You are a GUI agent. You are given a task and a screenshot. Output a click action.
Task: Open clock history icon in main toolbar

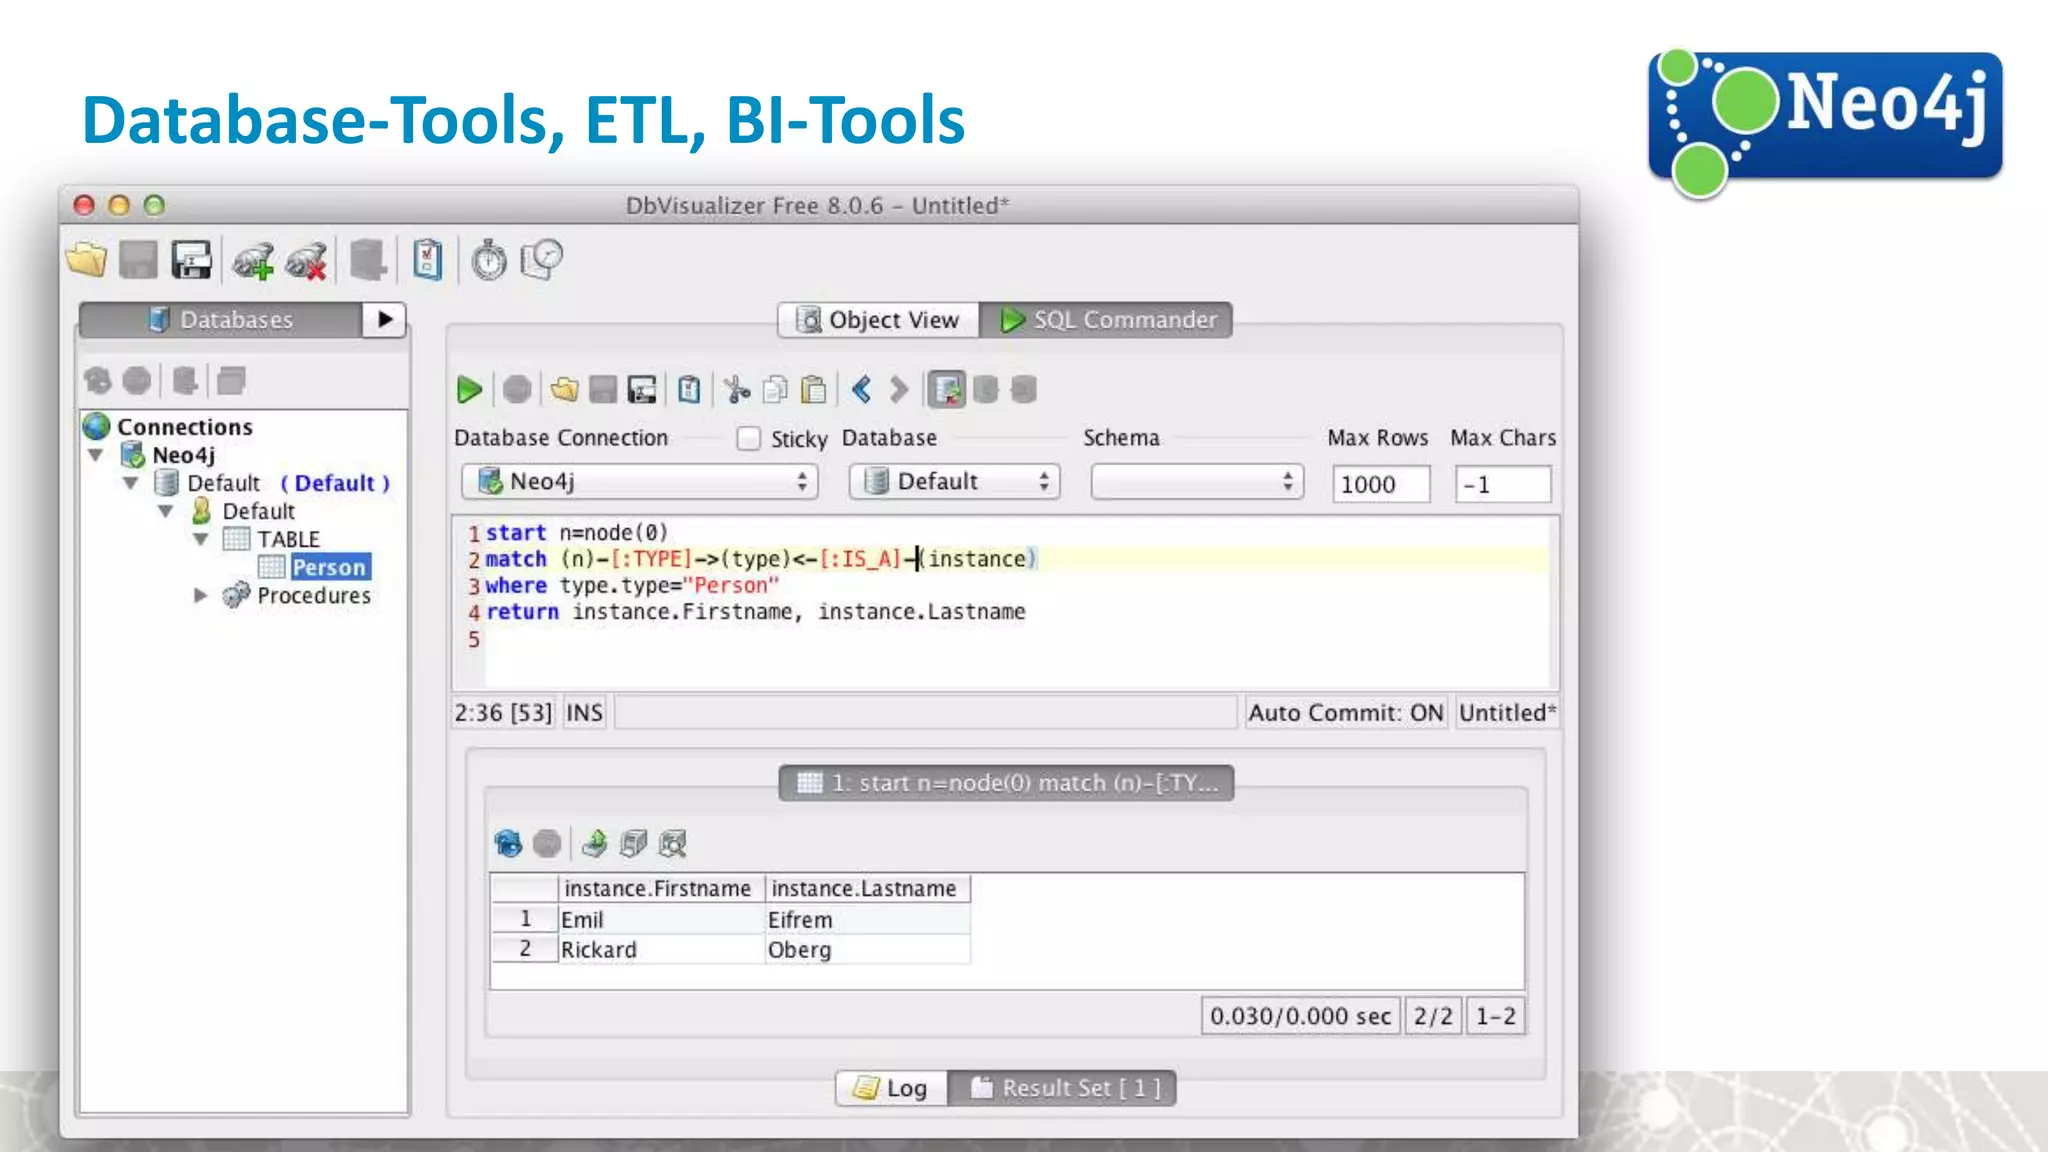click(542, 260)
